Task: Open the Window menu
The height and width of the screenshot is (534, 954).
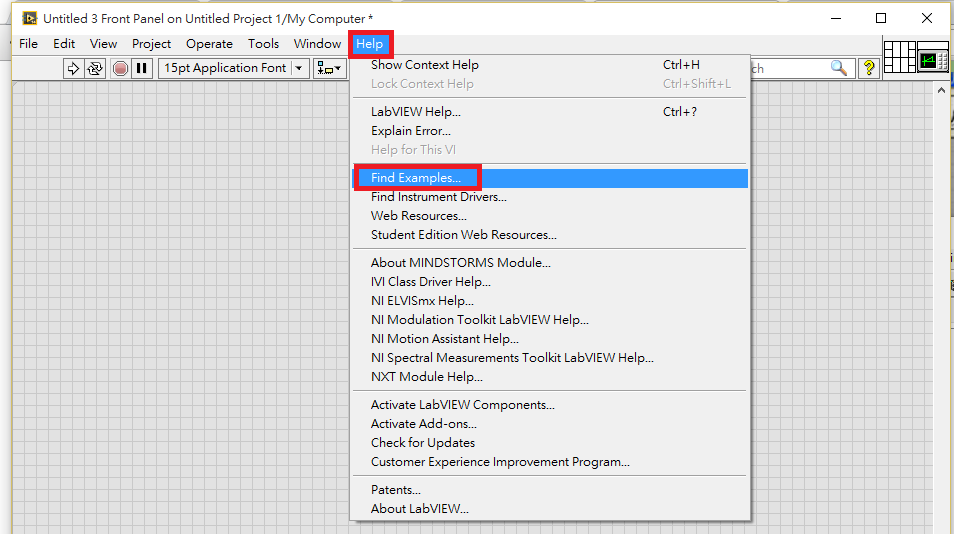Action: click(317, 44)
